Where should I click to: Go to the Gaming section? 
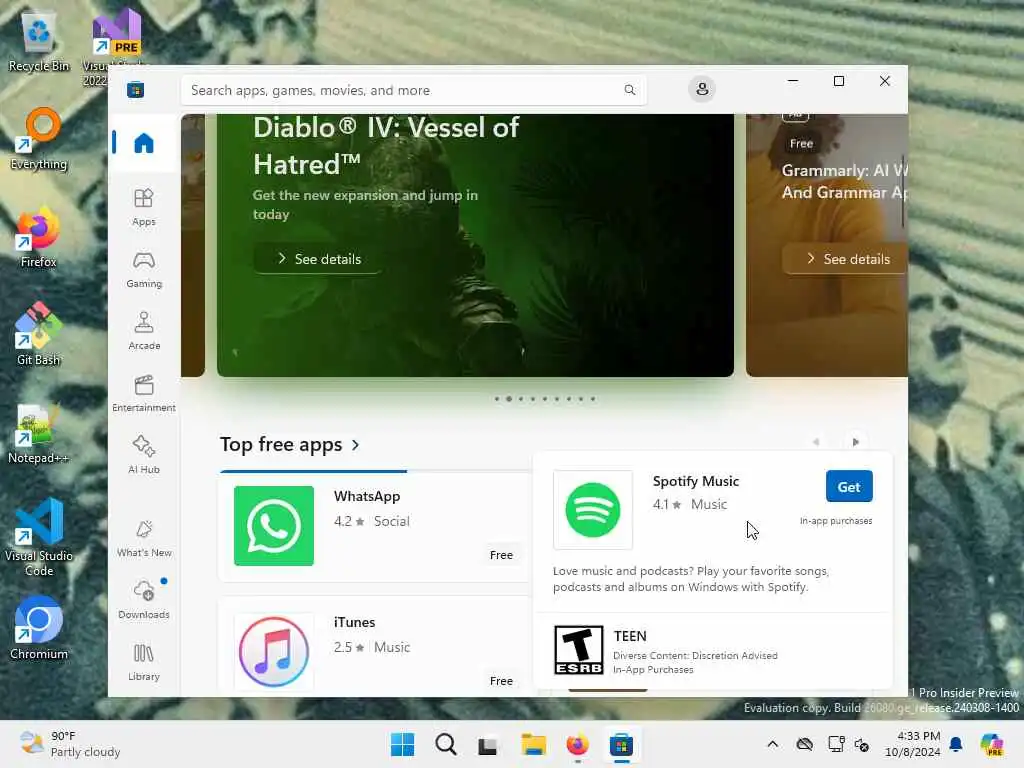[x=144, y=269]
